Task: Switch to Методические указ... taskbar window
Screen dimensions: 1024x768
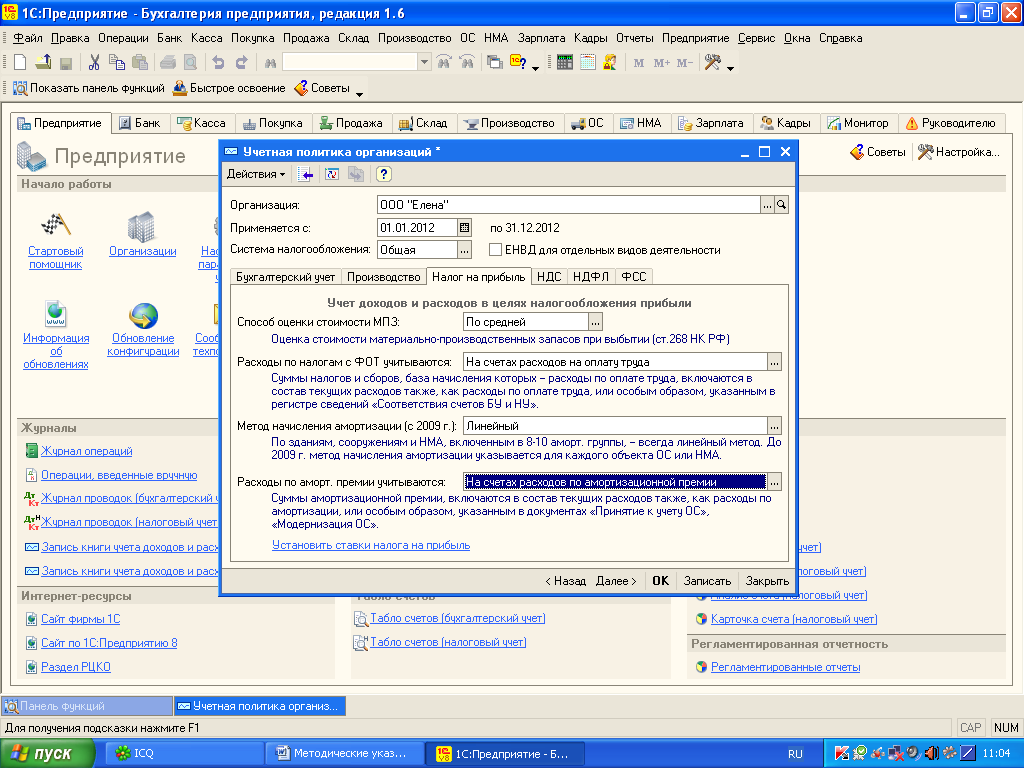Action: [x=343, y=754]
